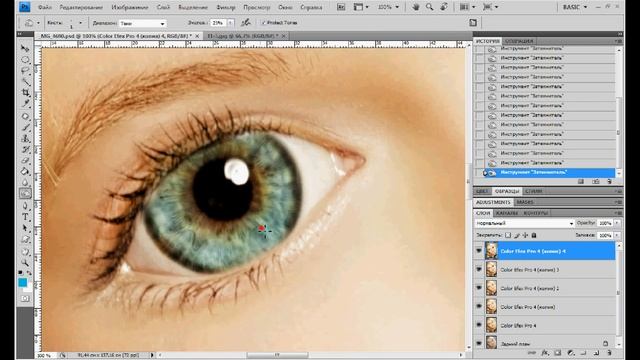Open the Screen Mode button
The image size is (640, 360).
tap(490, 7)
